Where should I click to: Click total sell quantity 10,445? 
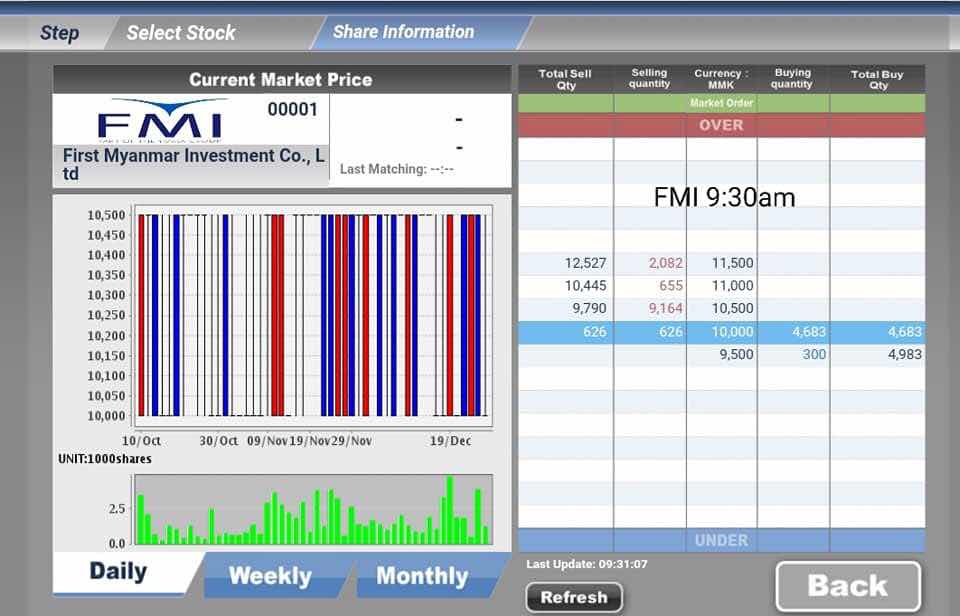pyautogui.click(x=585, y=285)
